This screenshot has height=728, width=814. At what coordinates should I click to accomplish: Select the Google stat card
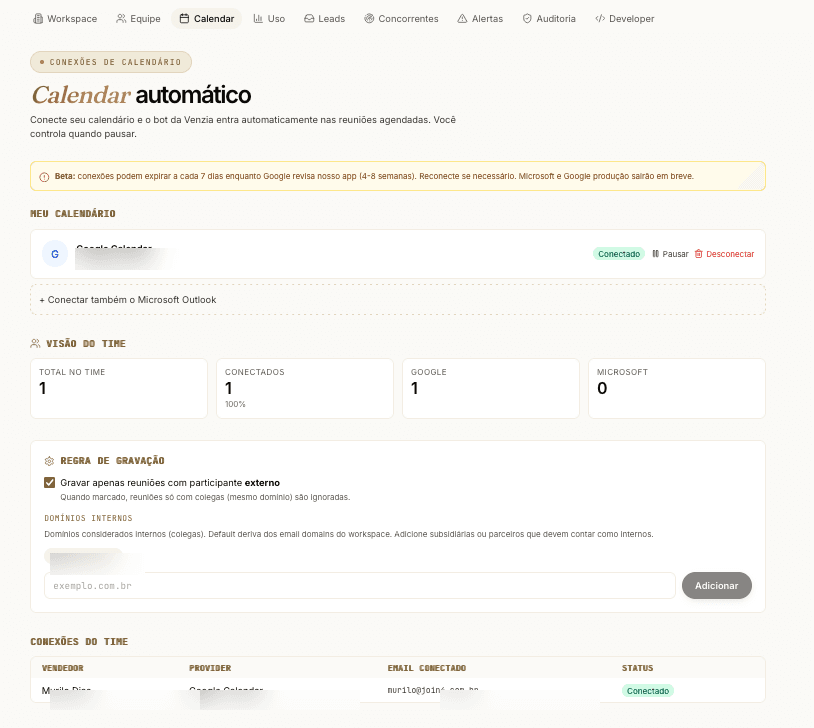[491, 388]
